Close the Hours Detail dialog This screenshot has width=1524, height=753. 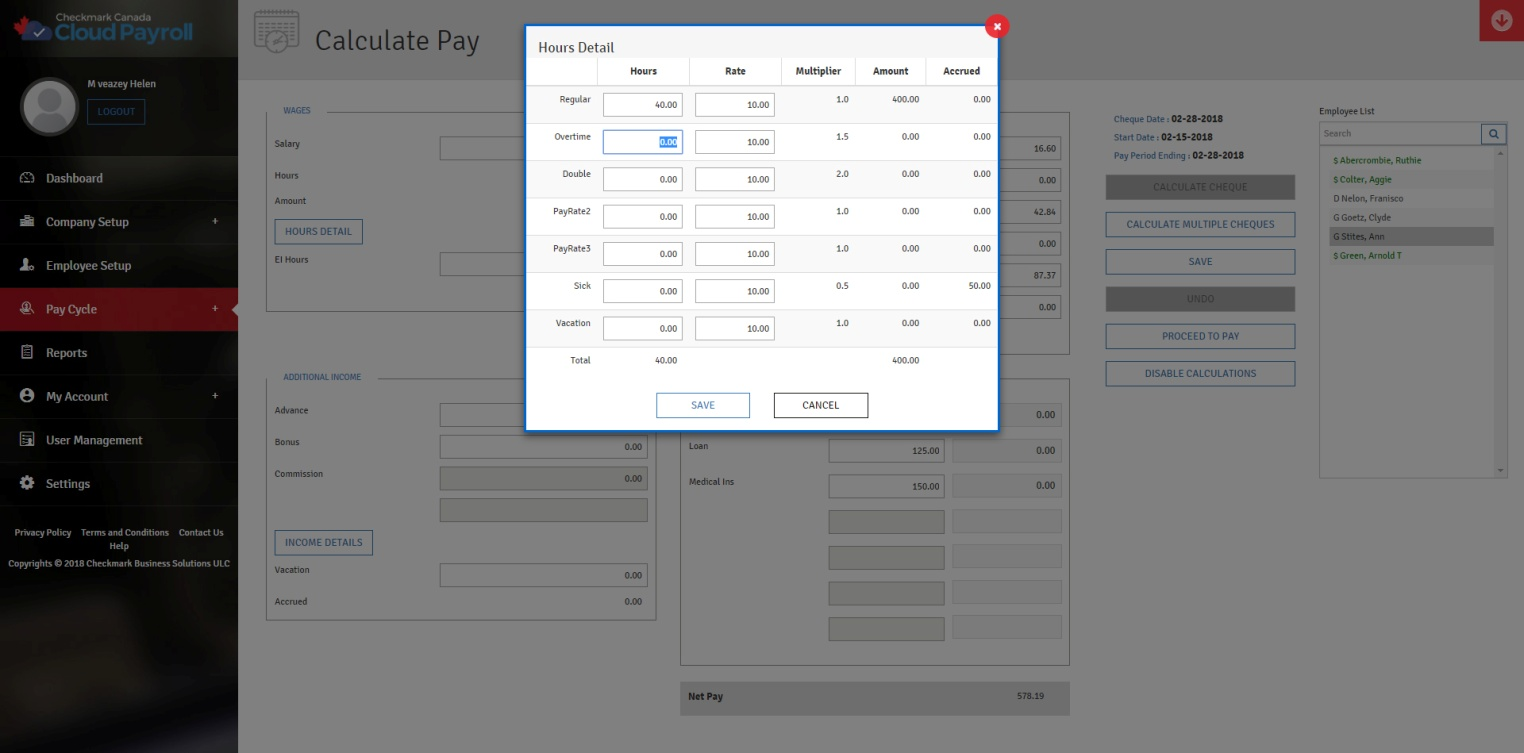997,27
